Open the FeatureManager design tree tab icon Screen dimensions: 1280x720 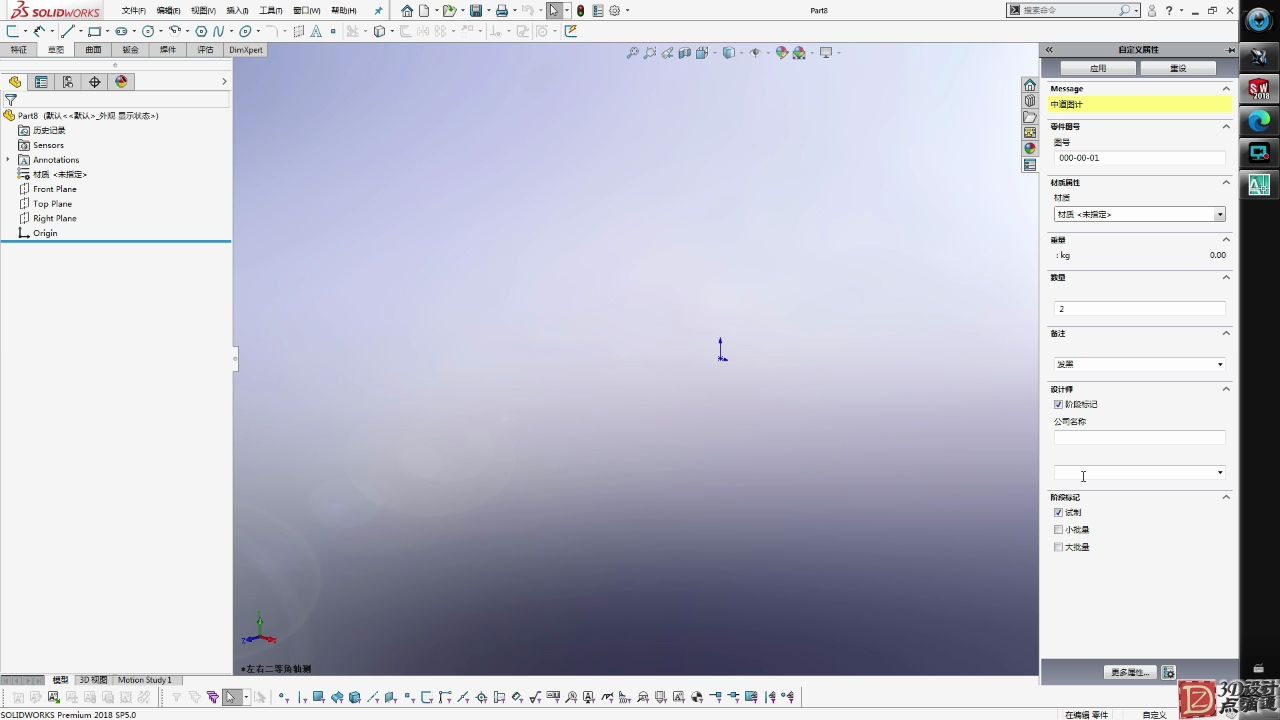click(x=15, y=82)
